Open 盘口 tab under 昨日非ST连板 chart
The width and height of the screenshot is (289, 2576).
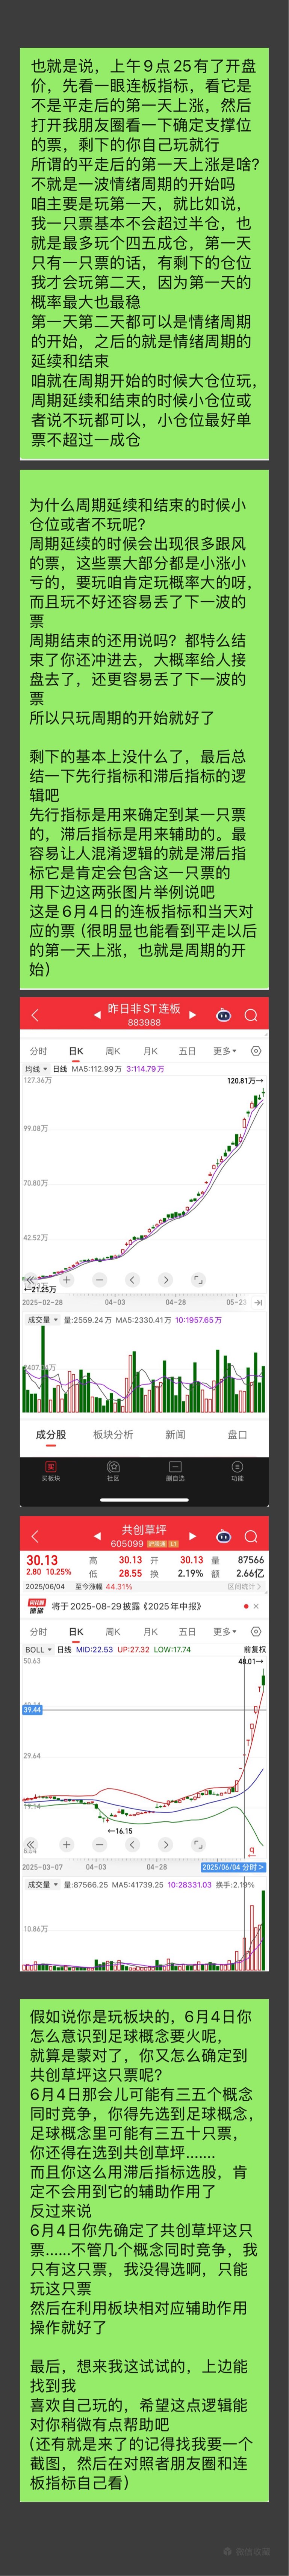tap(237, 1434)
